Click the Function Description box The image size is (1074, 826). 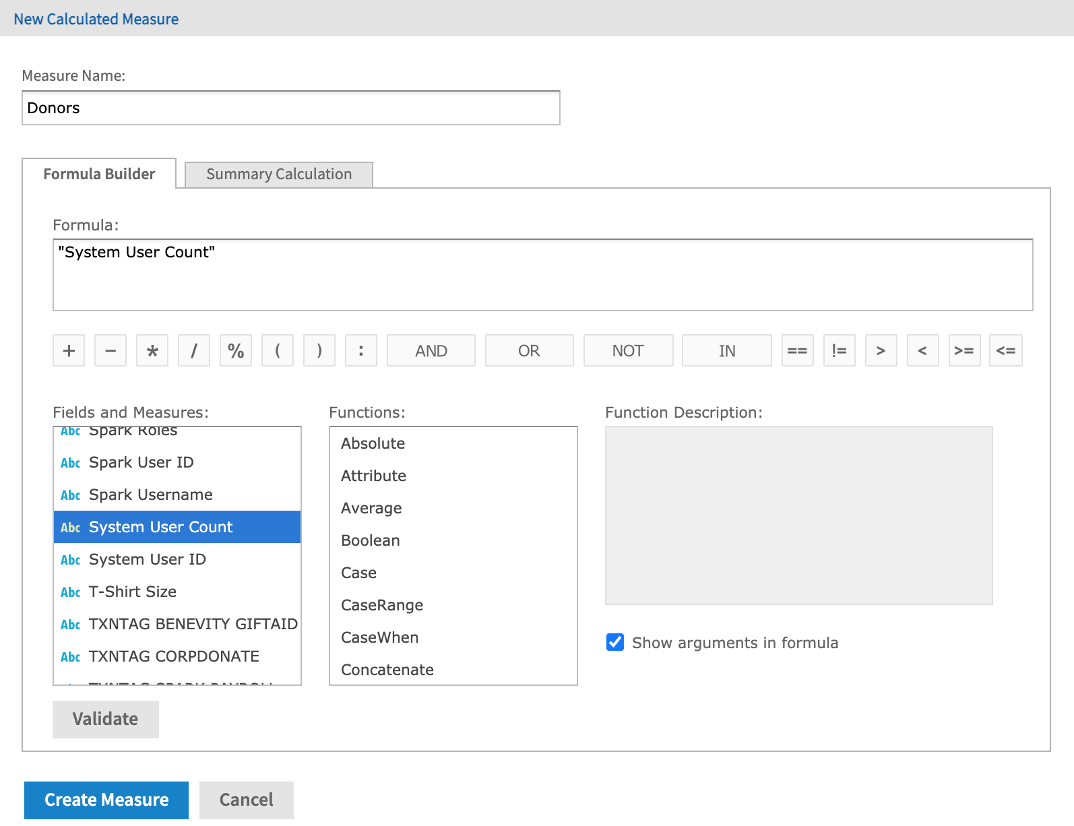tap(799, 515)
